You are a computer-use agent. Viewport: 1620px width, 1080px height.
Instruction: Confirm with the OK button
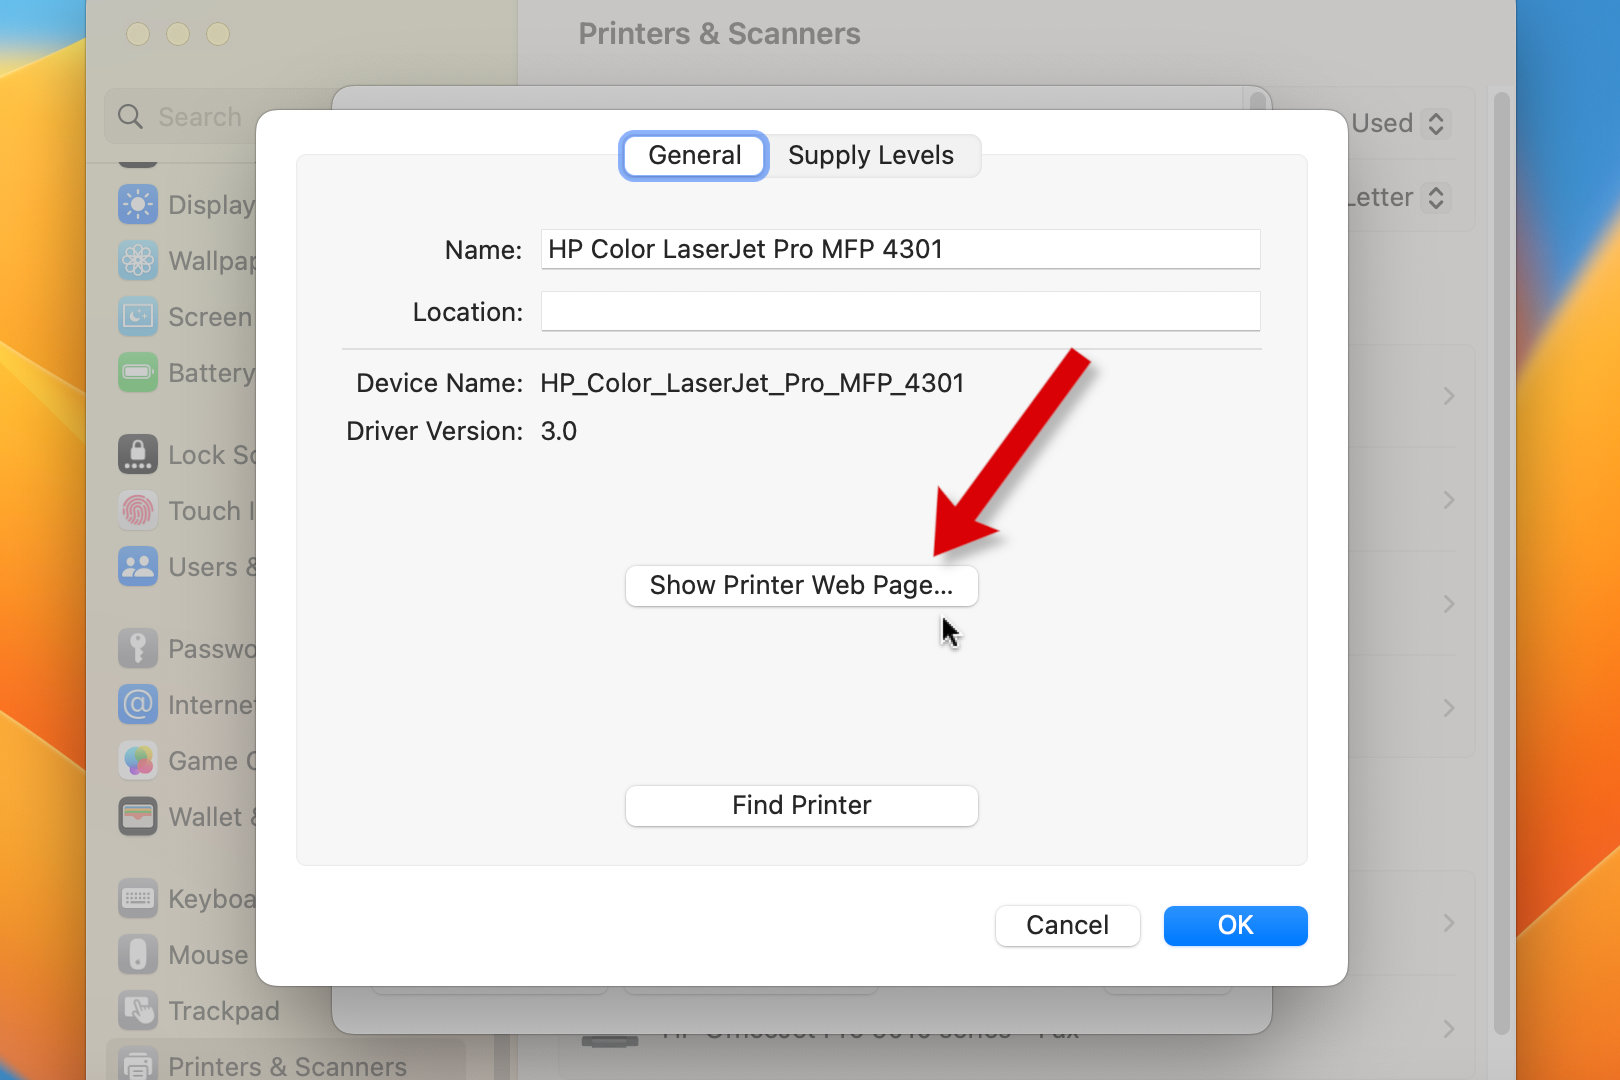pyautogui.click(x=1235, y=926)
